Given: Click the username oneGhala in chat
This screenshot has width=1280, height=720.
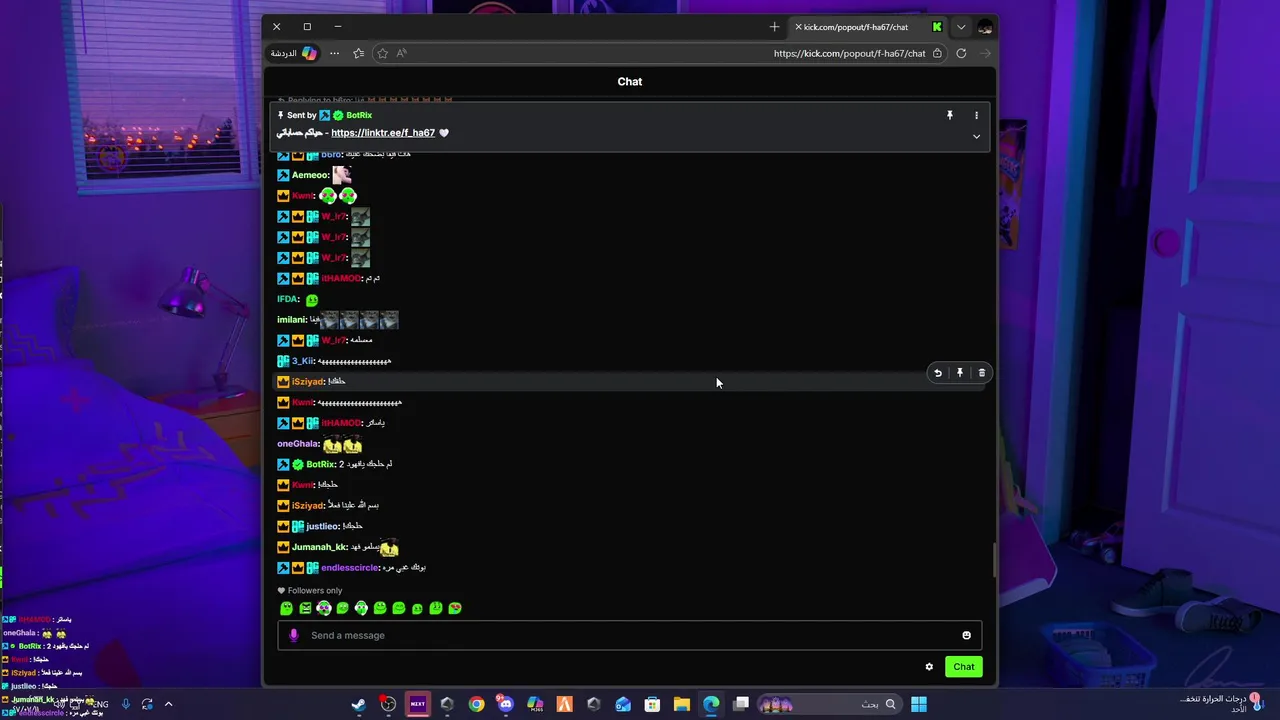Looking at the screenshot, I should pos(298,444).
